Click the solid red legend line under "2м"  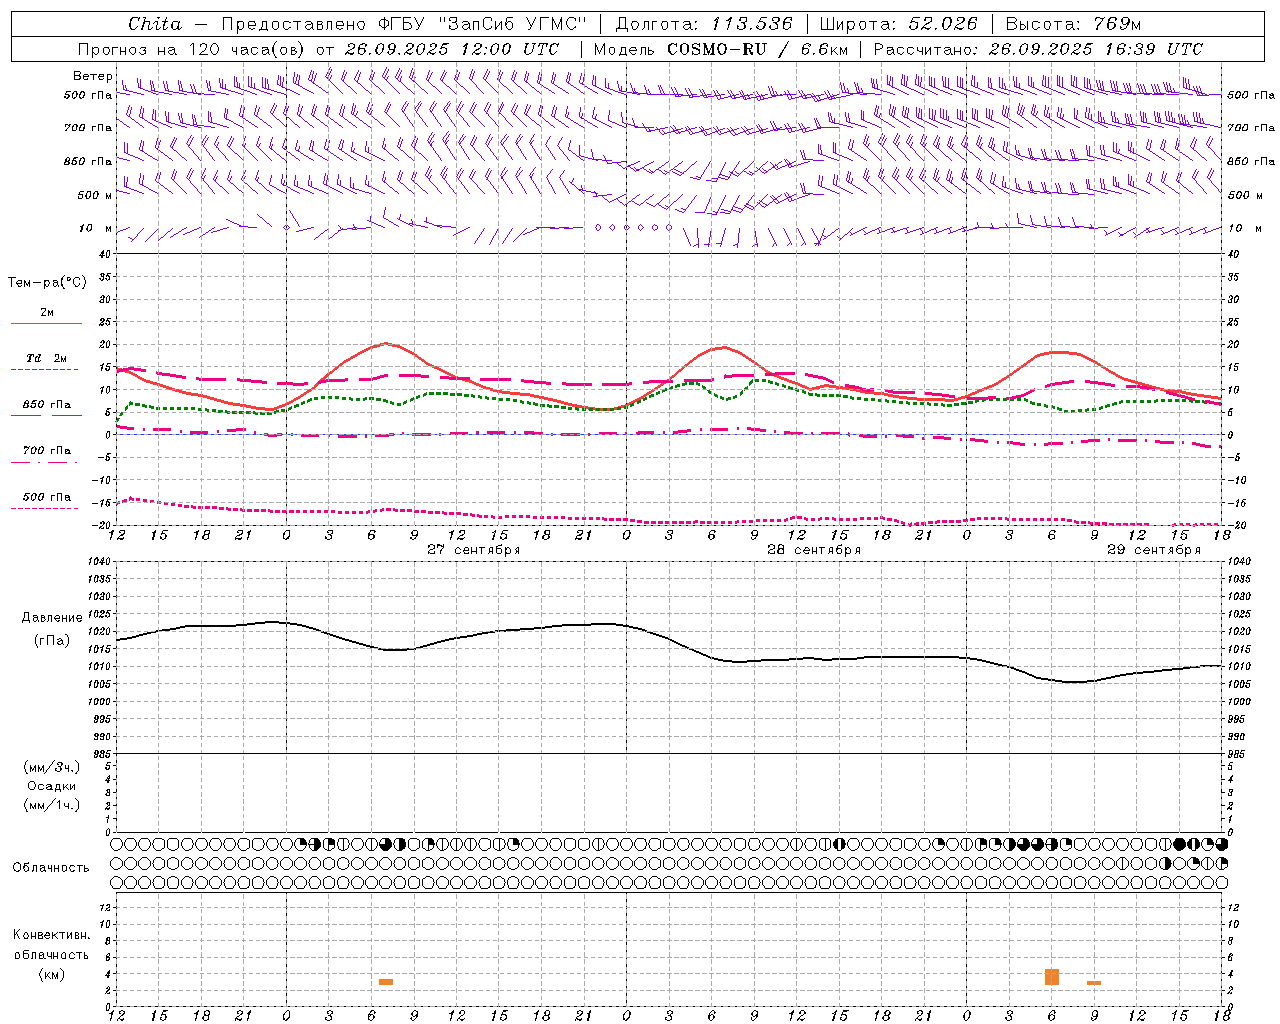(x=46, y=323)
